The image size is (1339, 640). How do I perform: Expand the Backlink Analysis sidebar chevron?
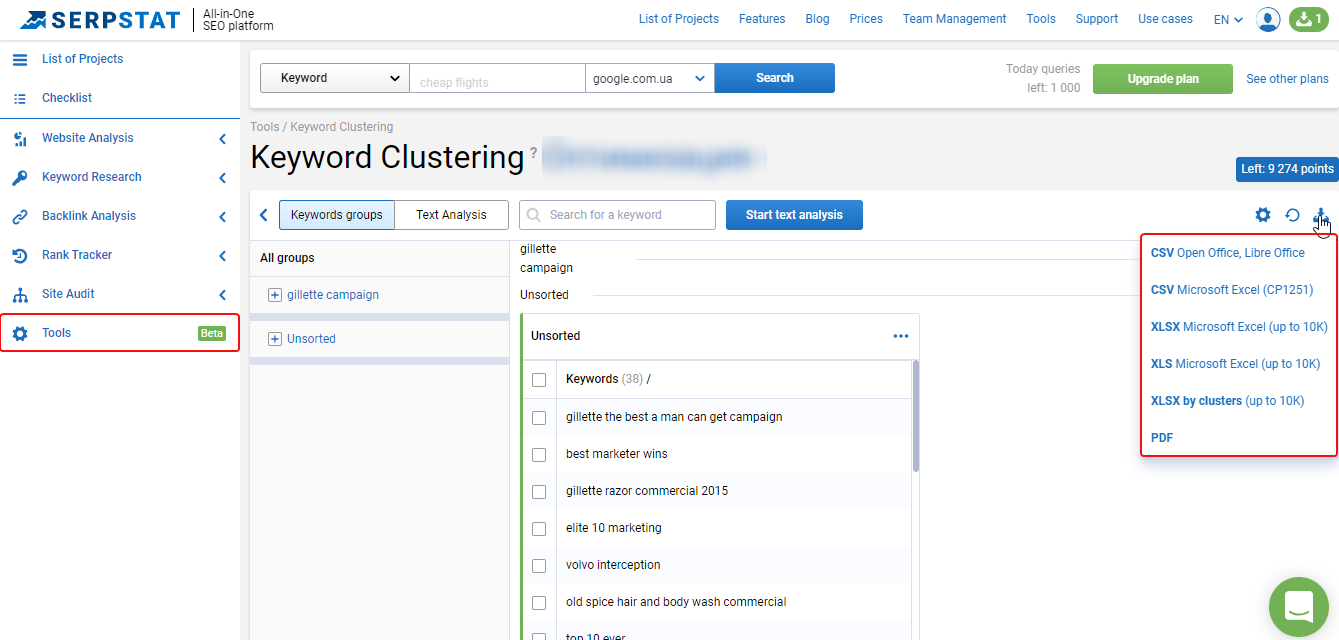click(222, 217)
